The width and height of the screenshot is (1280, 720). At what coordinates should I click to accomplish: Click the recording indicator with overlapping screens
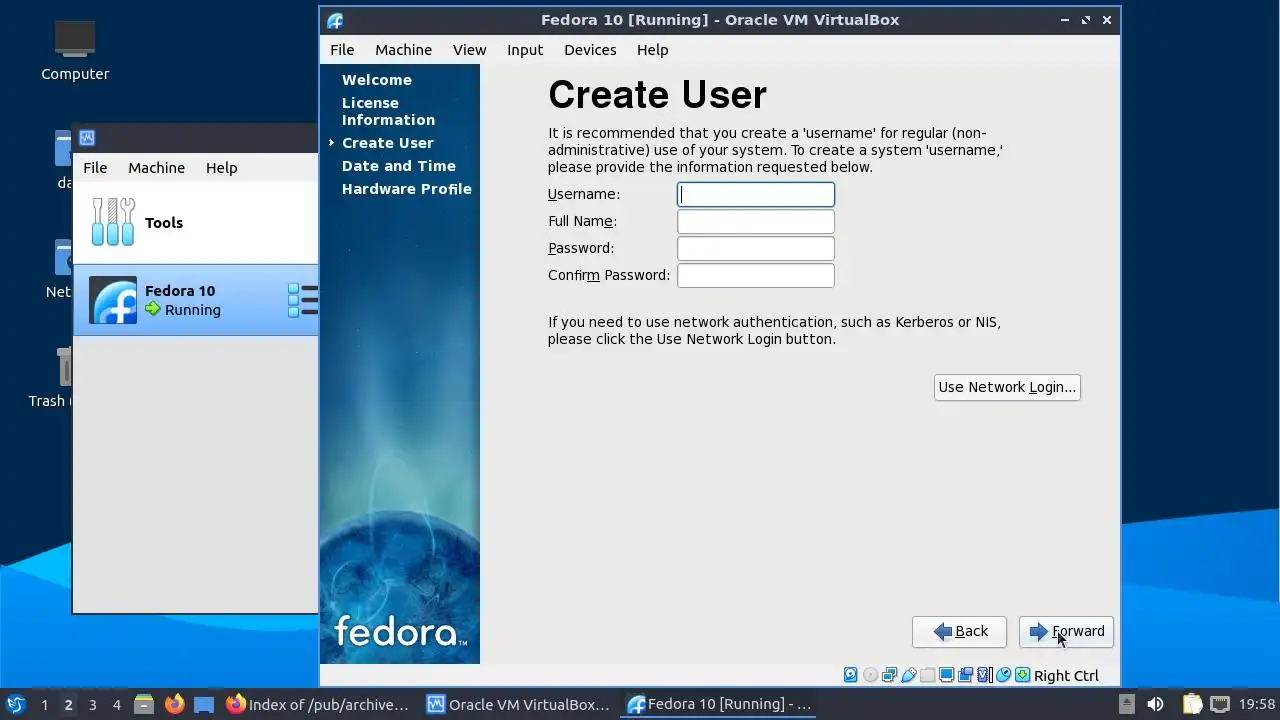(x=965, y=675)
